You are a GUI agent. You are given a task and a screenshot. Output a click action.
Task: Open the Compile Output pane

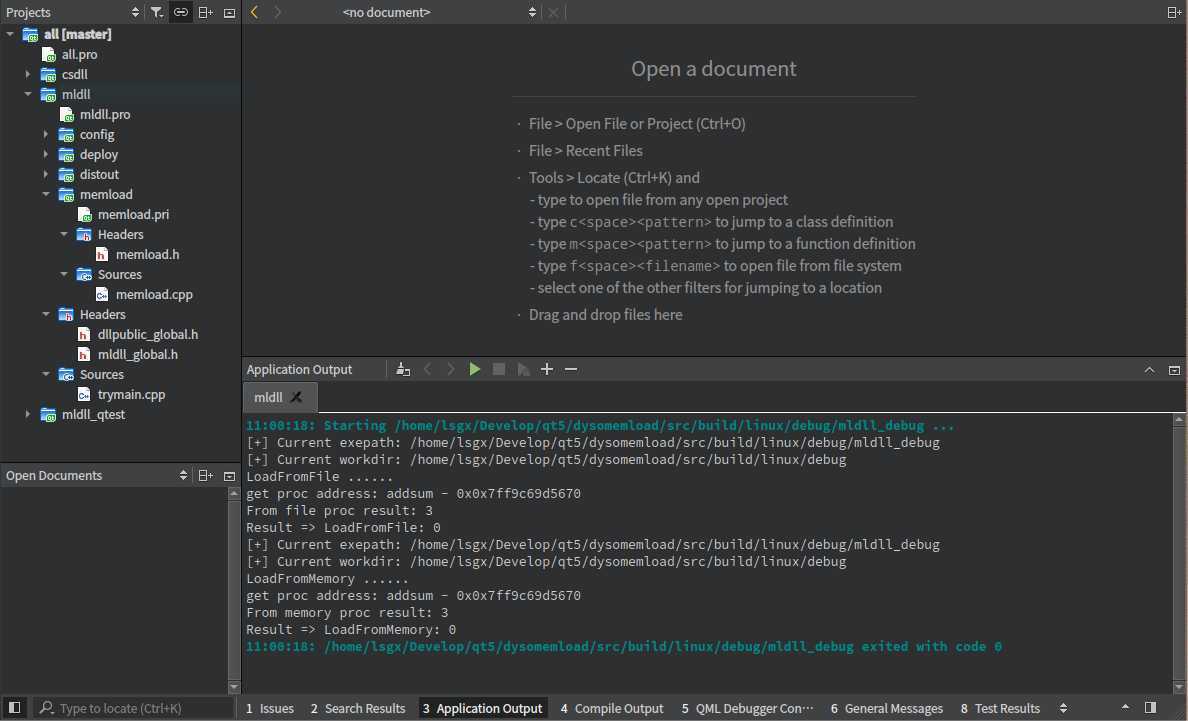611,708
